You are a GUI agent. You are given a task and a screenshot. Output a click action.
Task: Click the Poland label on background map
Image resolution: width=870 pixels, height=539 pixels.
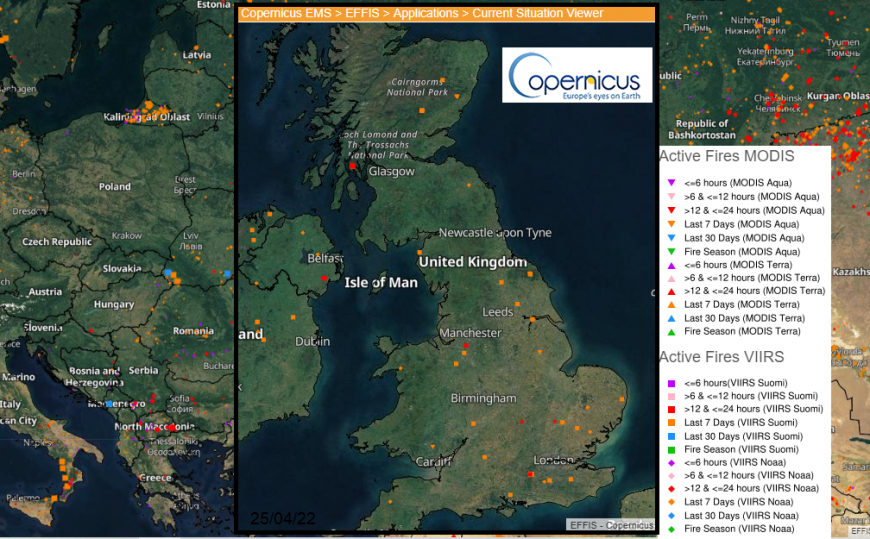point(115,187)
